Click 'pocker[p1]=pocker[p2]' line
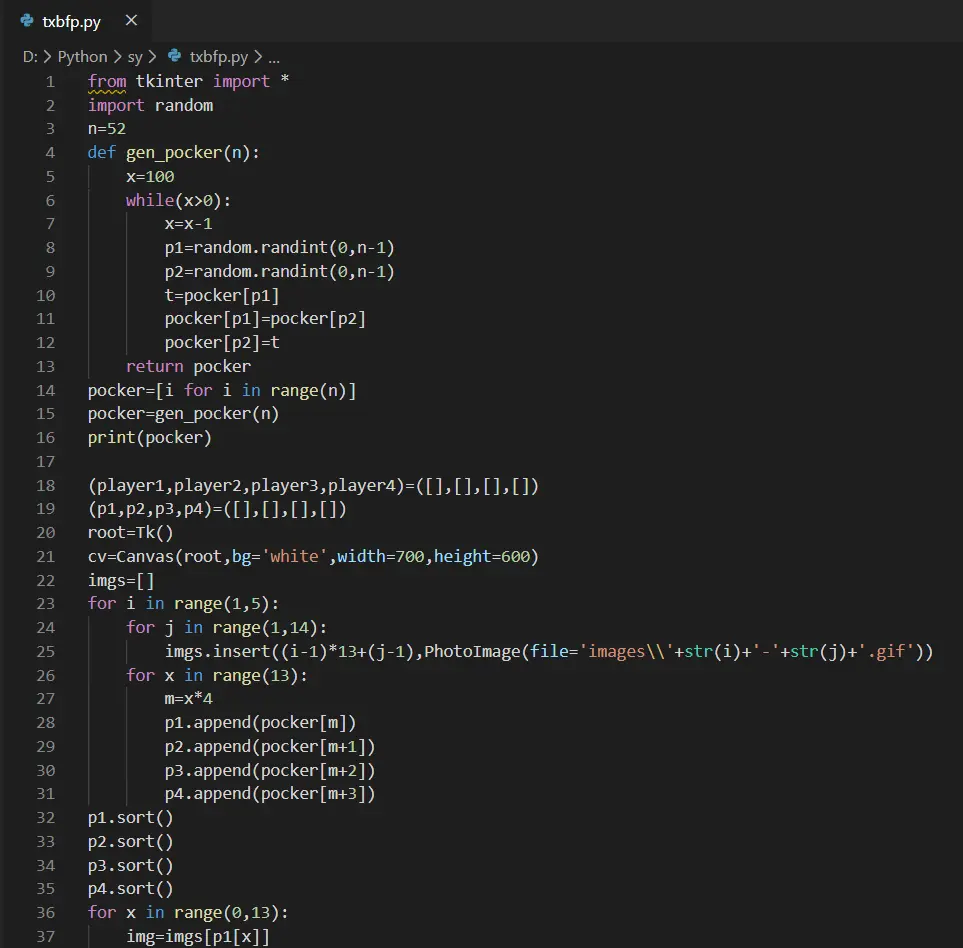Screen dimensions: 963x948 pos(265,319)
